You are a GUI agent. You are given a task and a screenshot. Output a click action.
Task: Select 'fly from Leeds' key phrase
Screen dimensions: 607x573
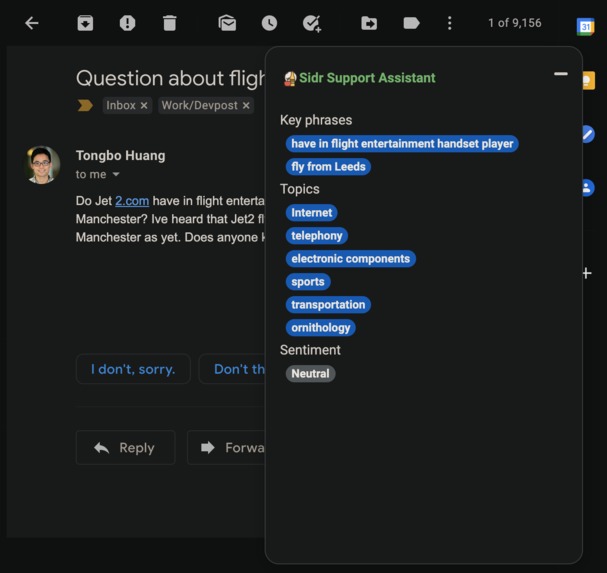point(328,167)
